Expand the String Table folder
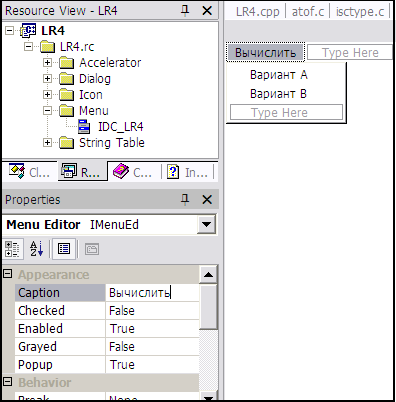Image resolution: width=396 pixels, height=402 pixels. 47,143
